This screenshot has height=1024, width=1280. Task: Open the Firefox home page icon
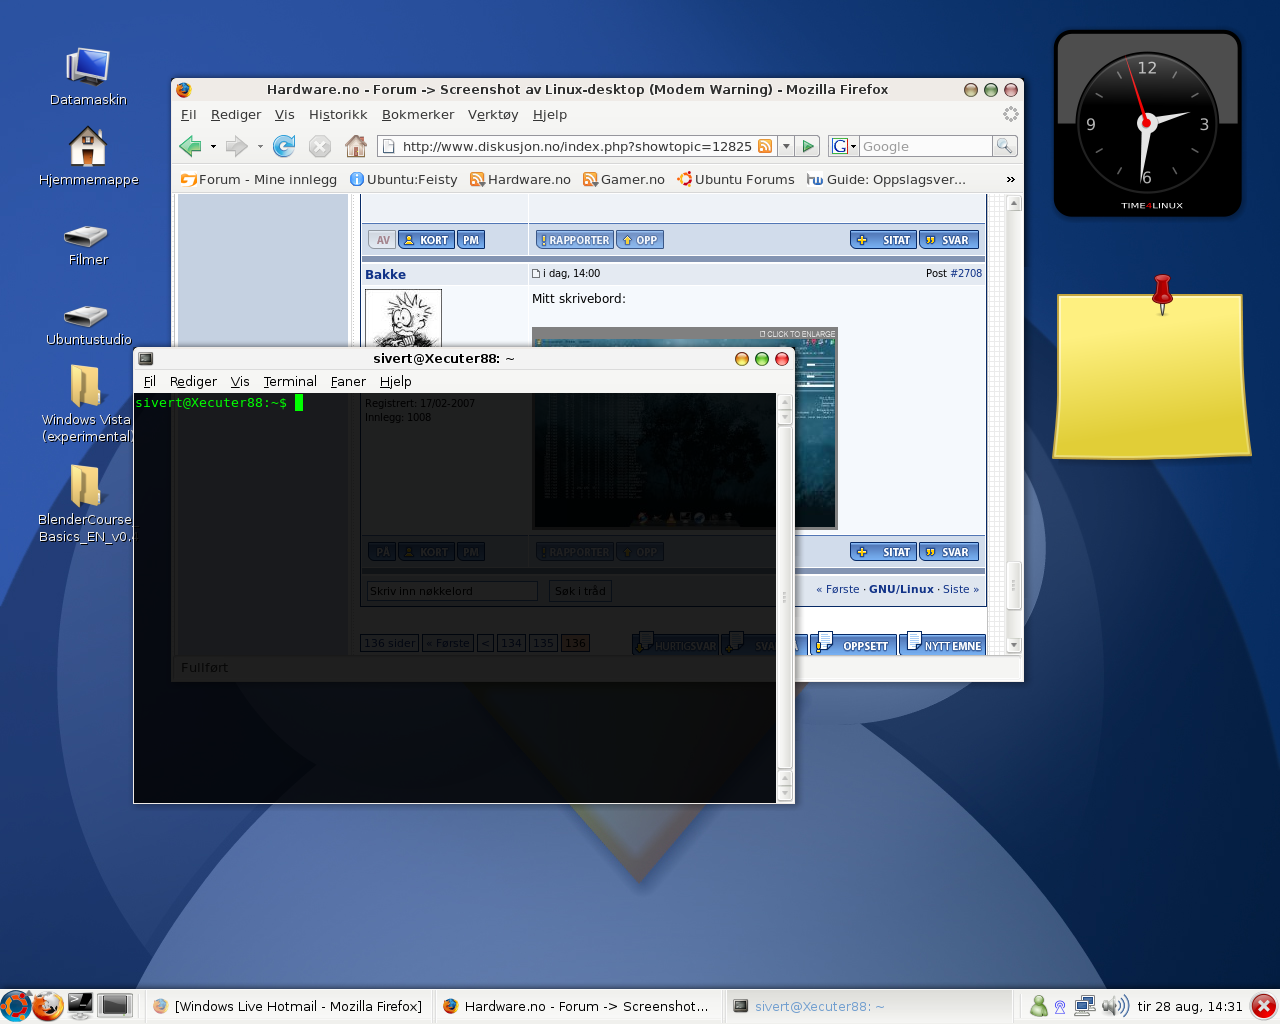pyautogui.click(x=356, y=146)
